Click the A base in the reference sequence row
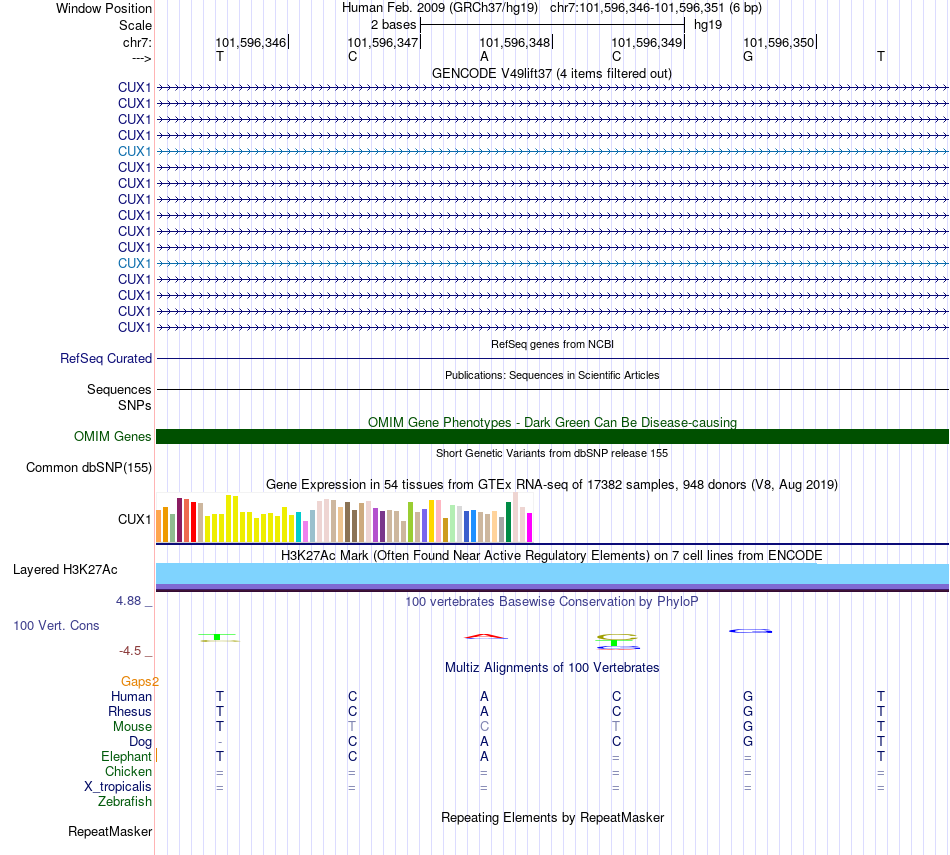The width and height of the screenshot is (950, 855). tap(484, 56)
